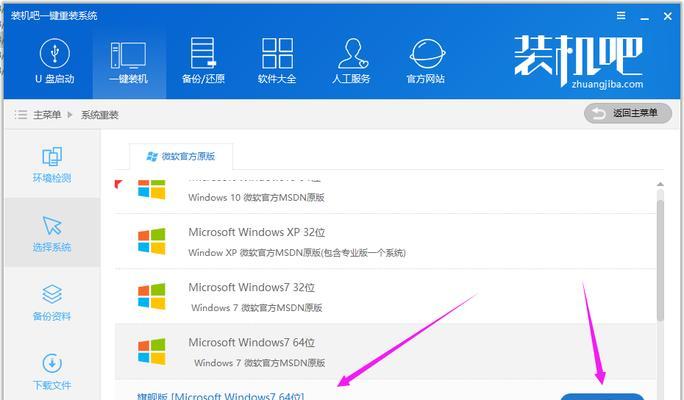Click the 返回主菜单 button
This screenshot has width=684, height=400.
pos(628,113)
